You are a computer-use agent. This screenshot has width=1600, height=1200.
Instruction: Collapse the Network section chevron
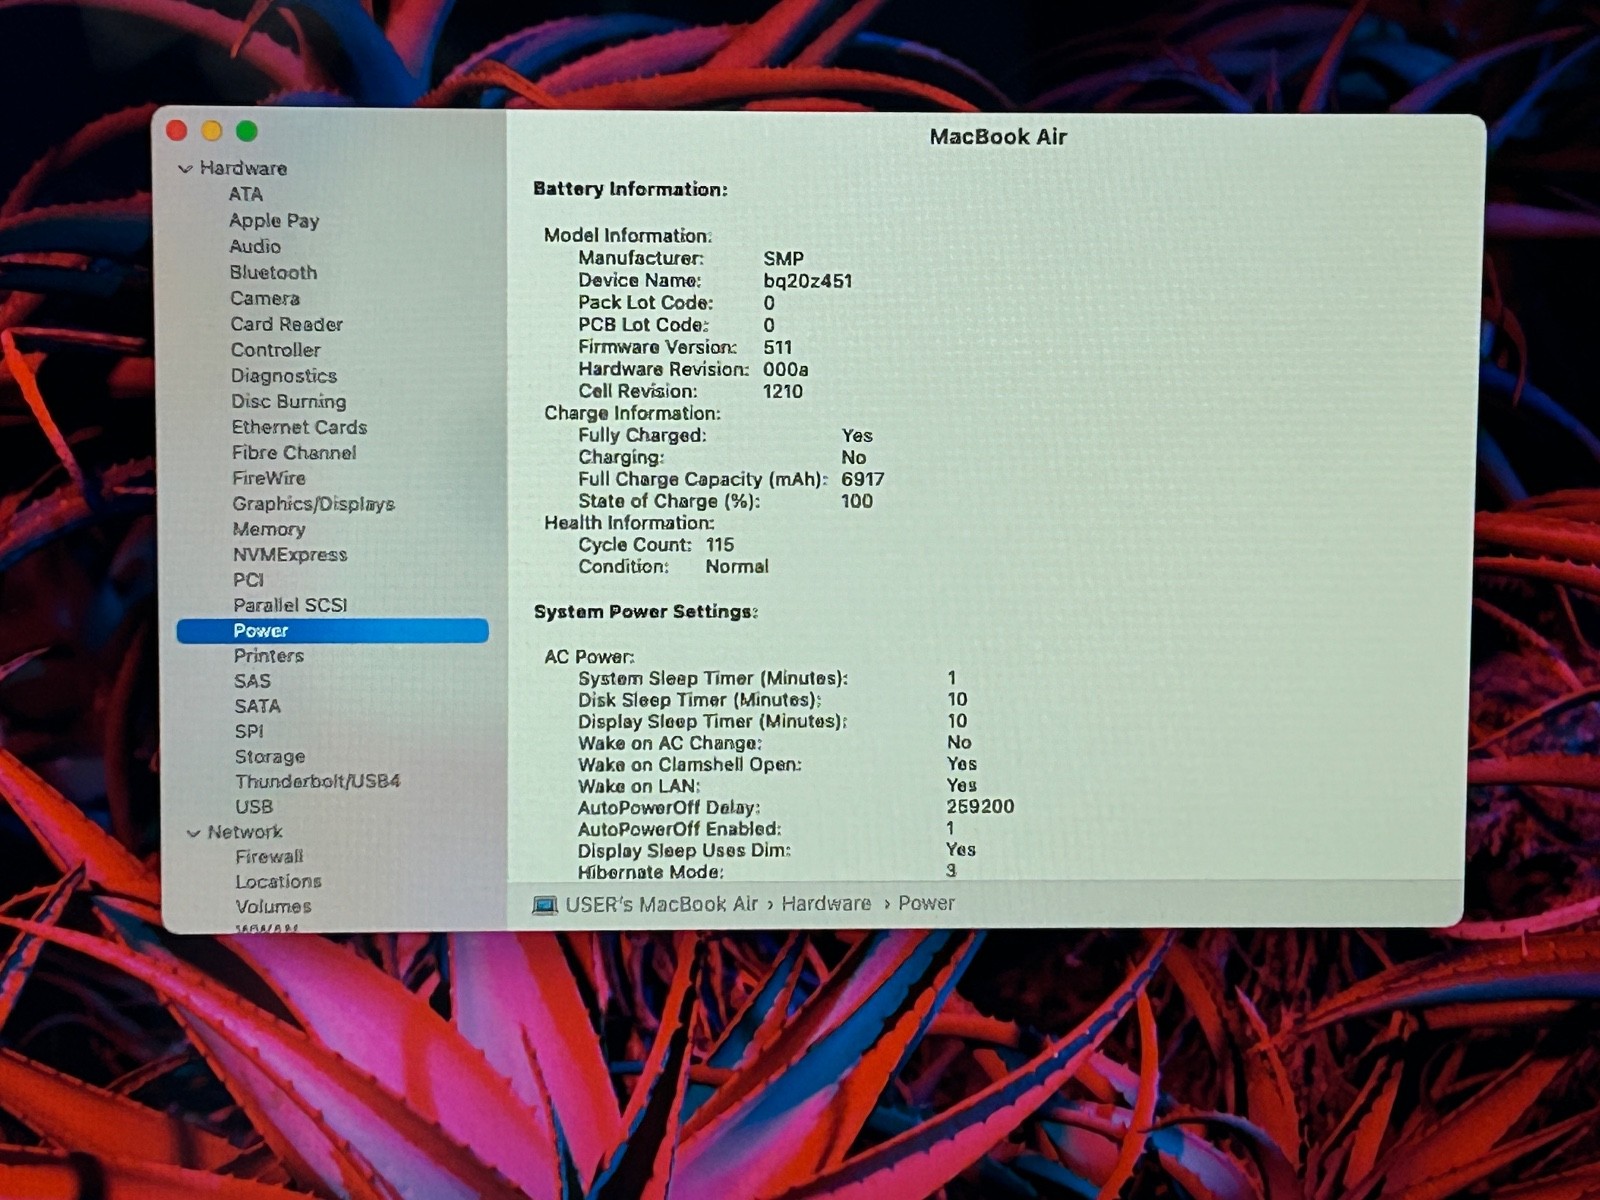click(x=193, y=833)
